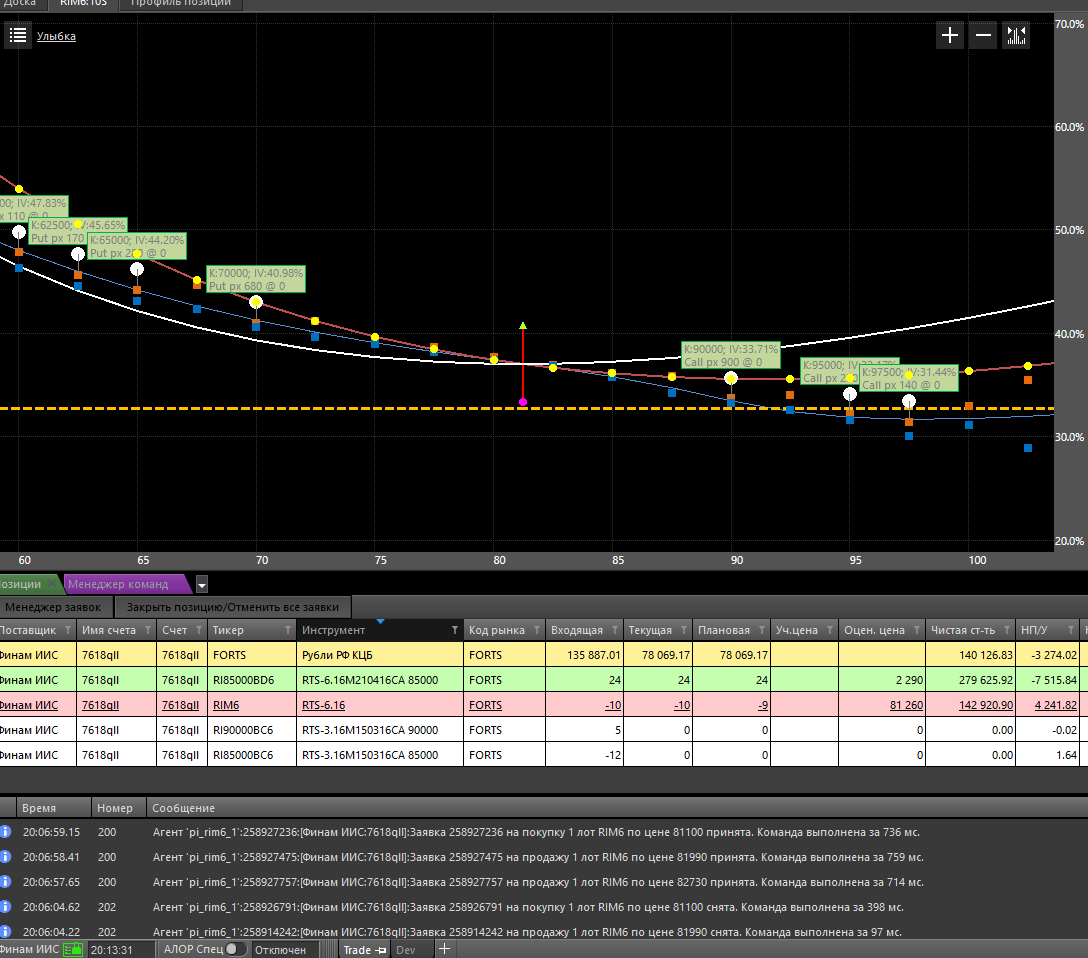The image size is (1088, 958).
Task: Click the info icon of first log message
Action: coord(5,832)
